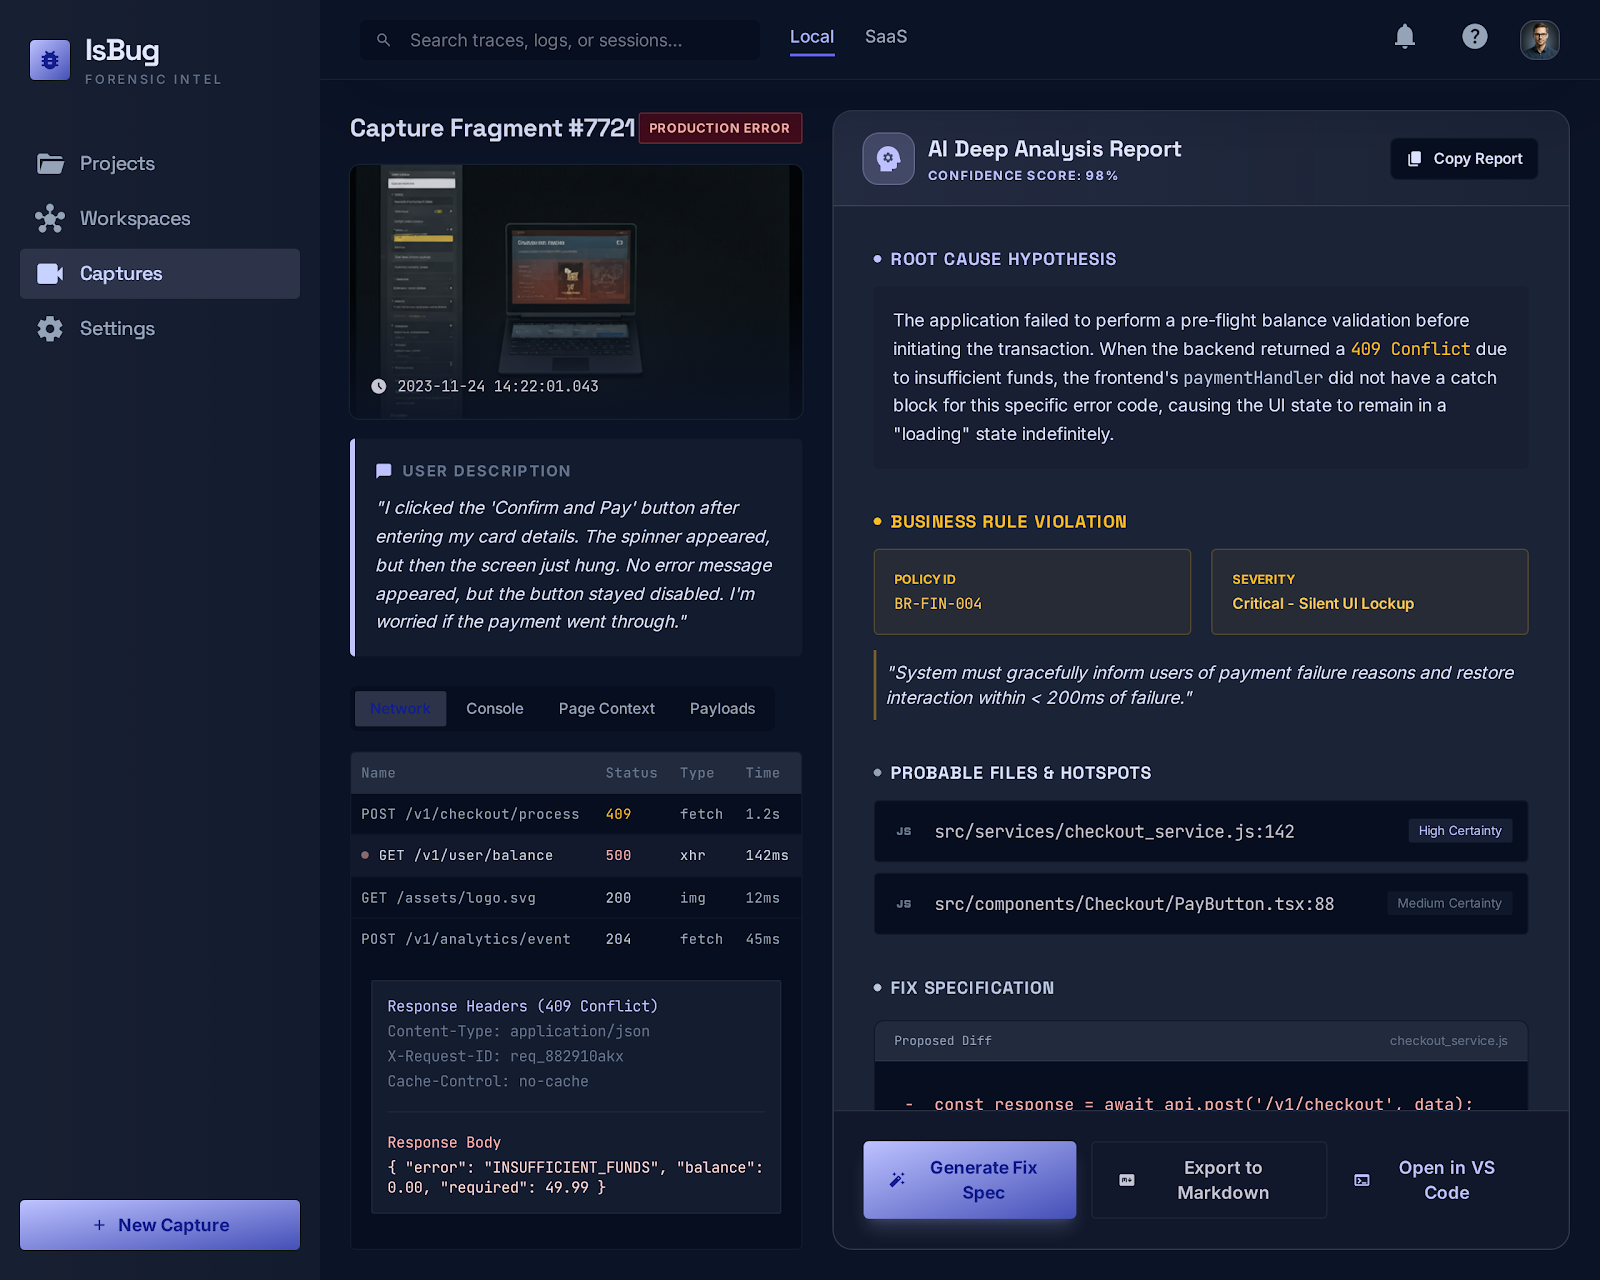1600x1280 pixels.
Task: Switch to the SaaS tab
Action: pyautogui.click(x=885, y=37)
